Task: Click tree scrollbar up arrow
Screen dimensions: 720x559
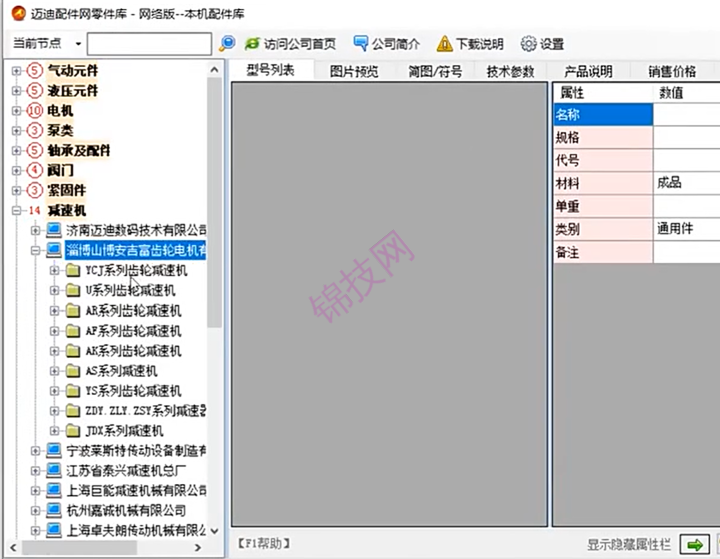Action: 214,70
